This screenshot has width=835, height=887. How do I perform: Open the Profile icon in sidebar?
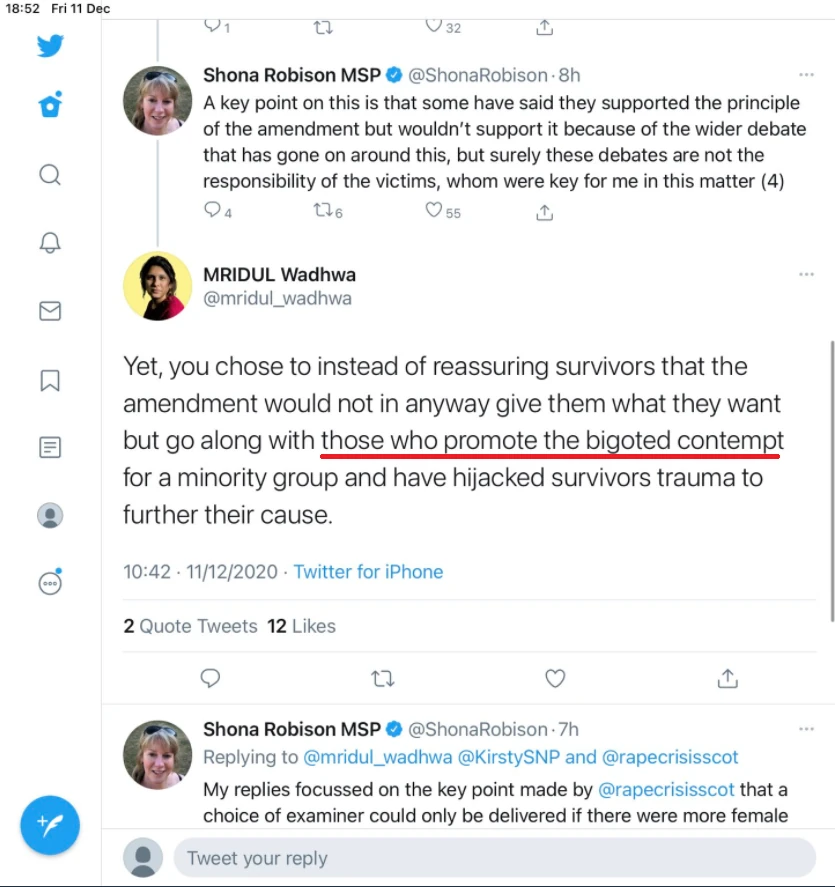pos(50,515)
